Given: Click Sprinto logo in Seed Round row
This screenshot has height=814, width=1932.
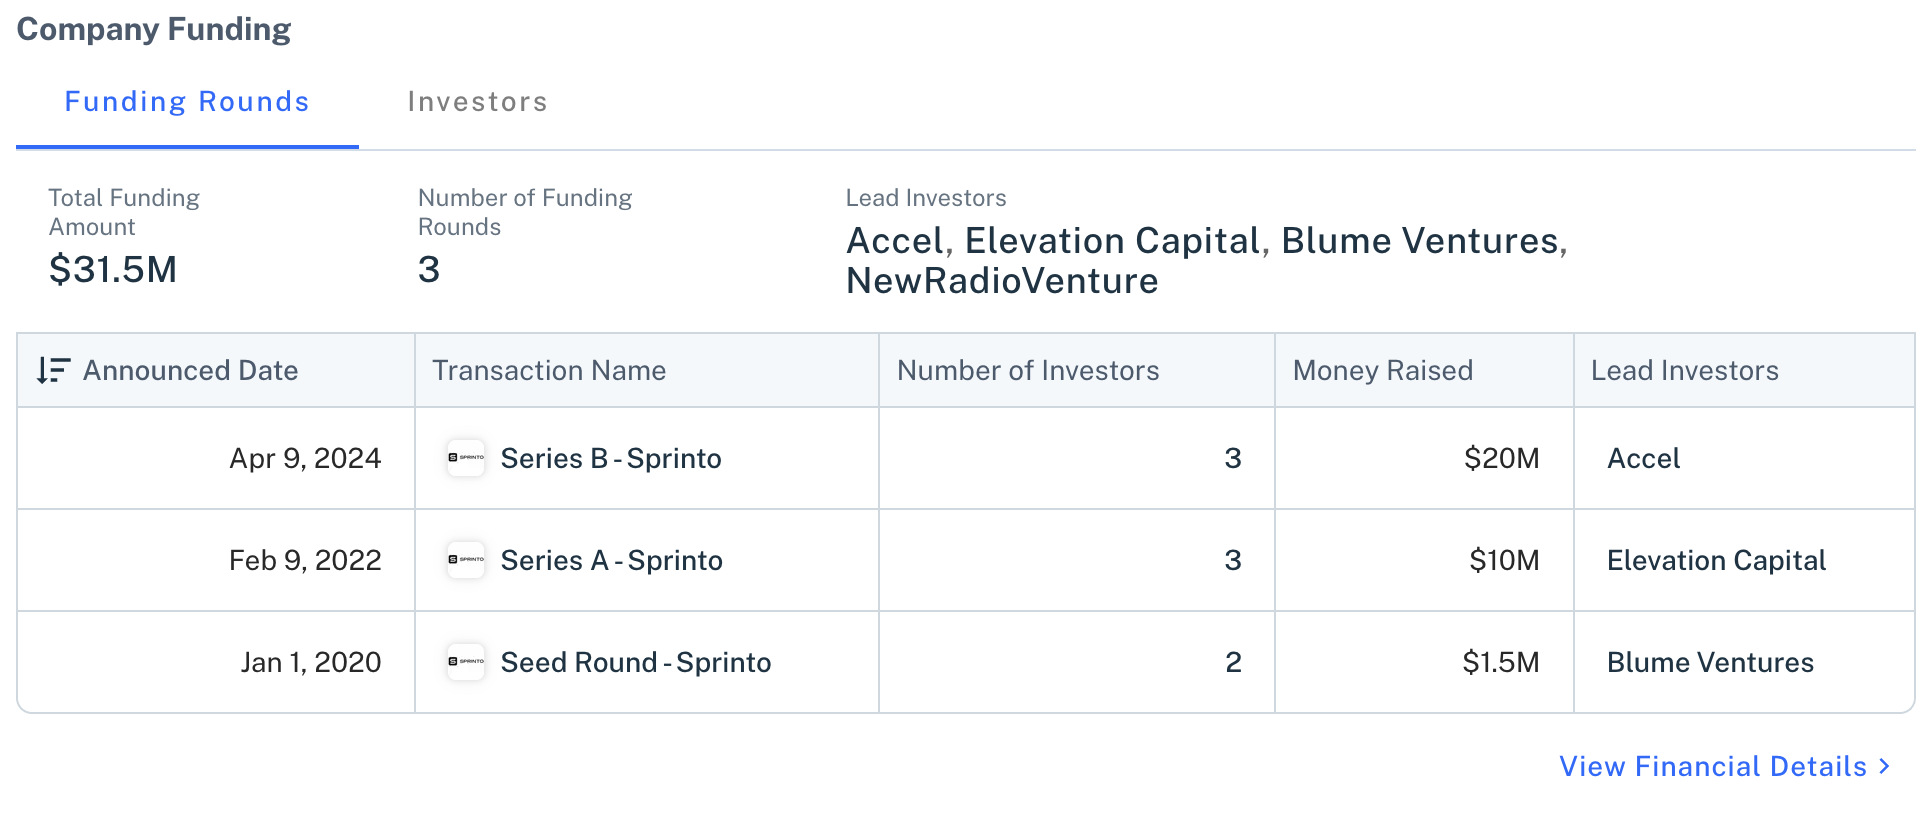Looking at the screenshot, I should click(466, 662).
